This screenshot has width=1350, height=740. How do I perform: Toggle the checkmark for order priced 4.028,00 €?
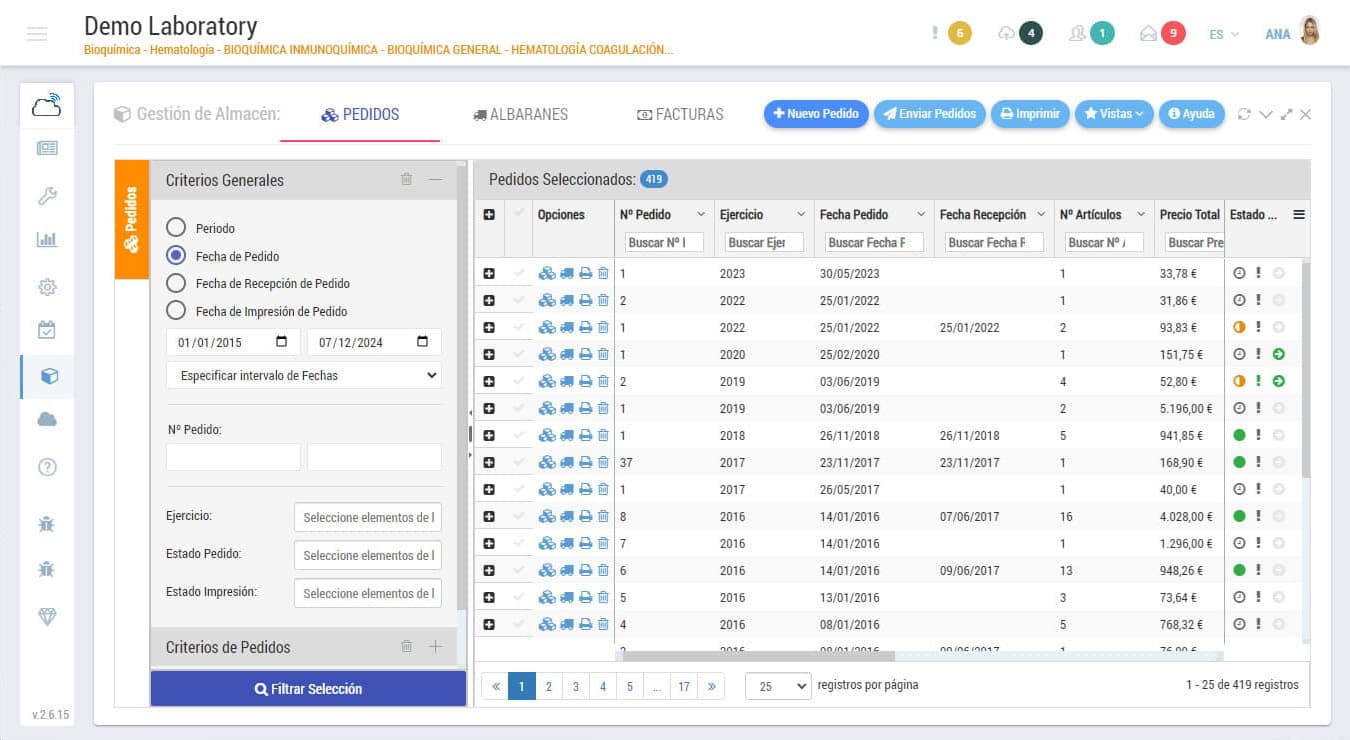tap(518, 516)
